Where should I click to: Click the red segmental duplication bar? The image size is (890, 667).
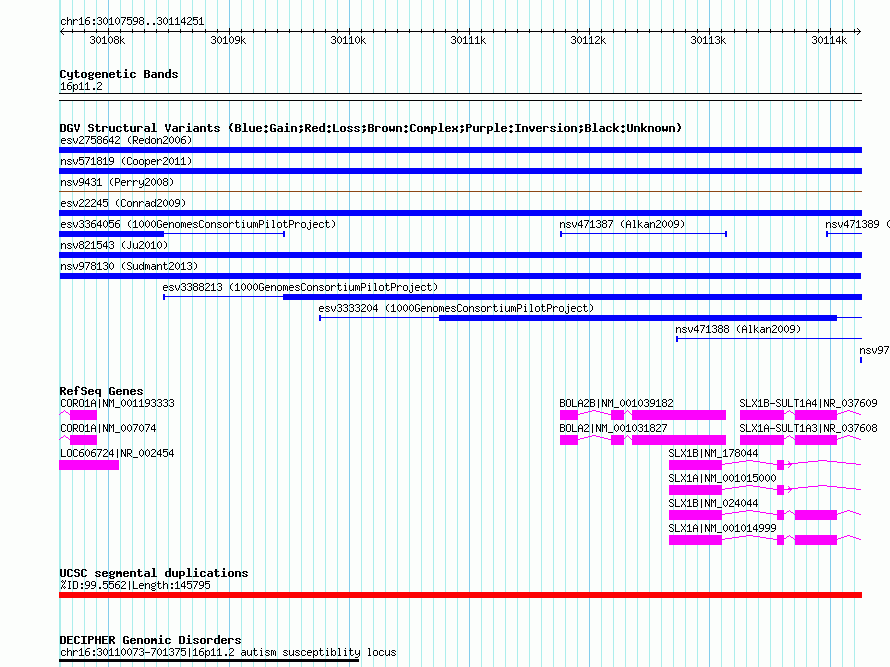click(460, 595)
